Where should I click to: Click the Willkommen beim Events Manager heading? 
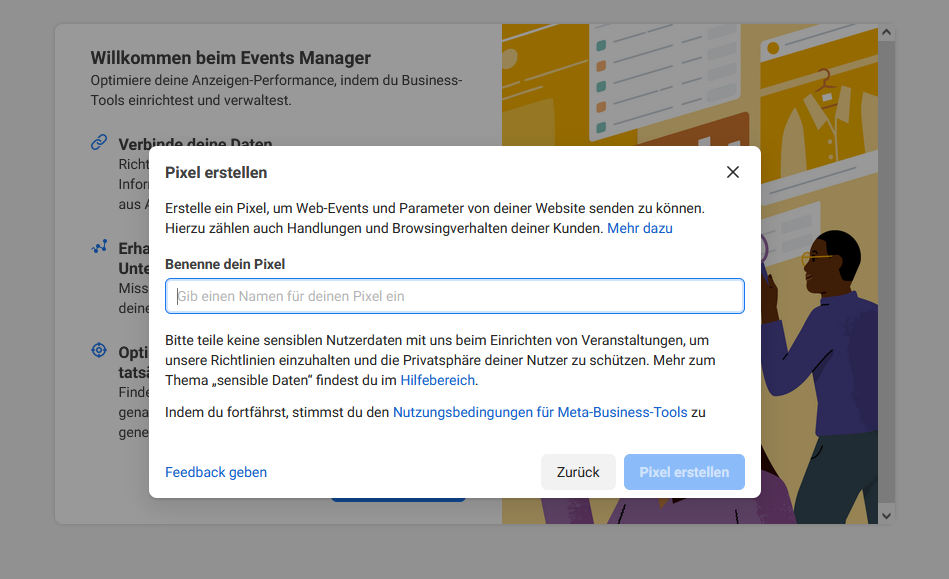point(231,58)
